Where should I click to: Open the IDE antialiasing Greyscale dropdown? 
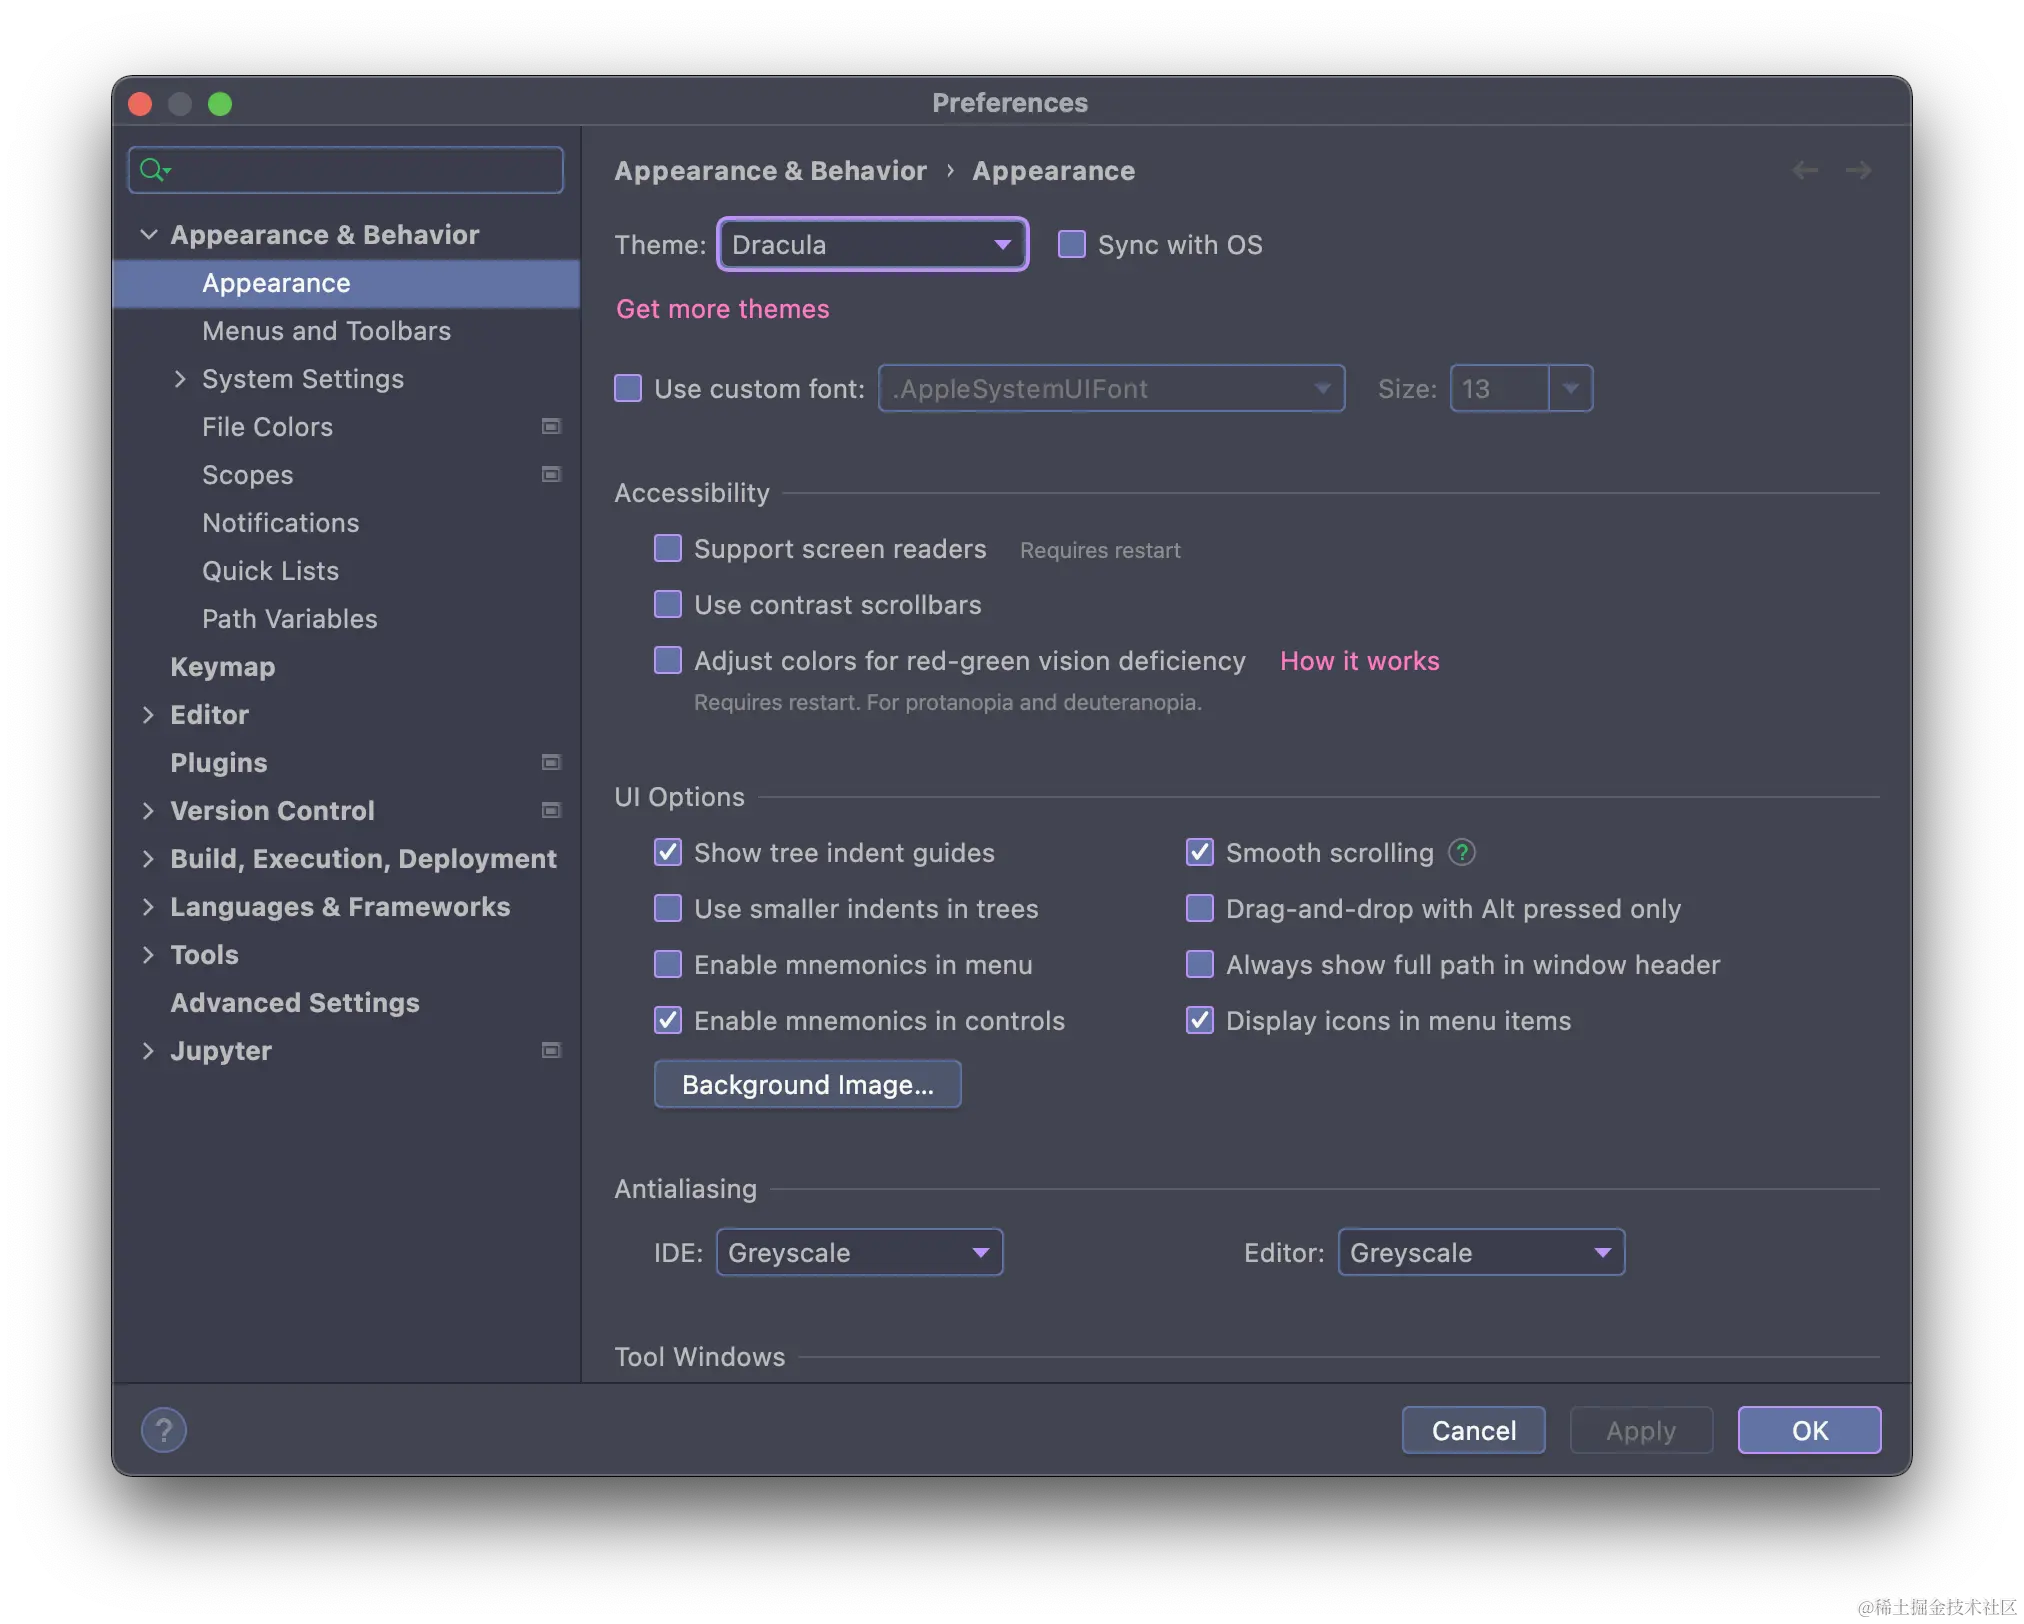click(x=859, y=1253)
